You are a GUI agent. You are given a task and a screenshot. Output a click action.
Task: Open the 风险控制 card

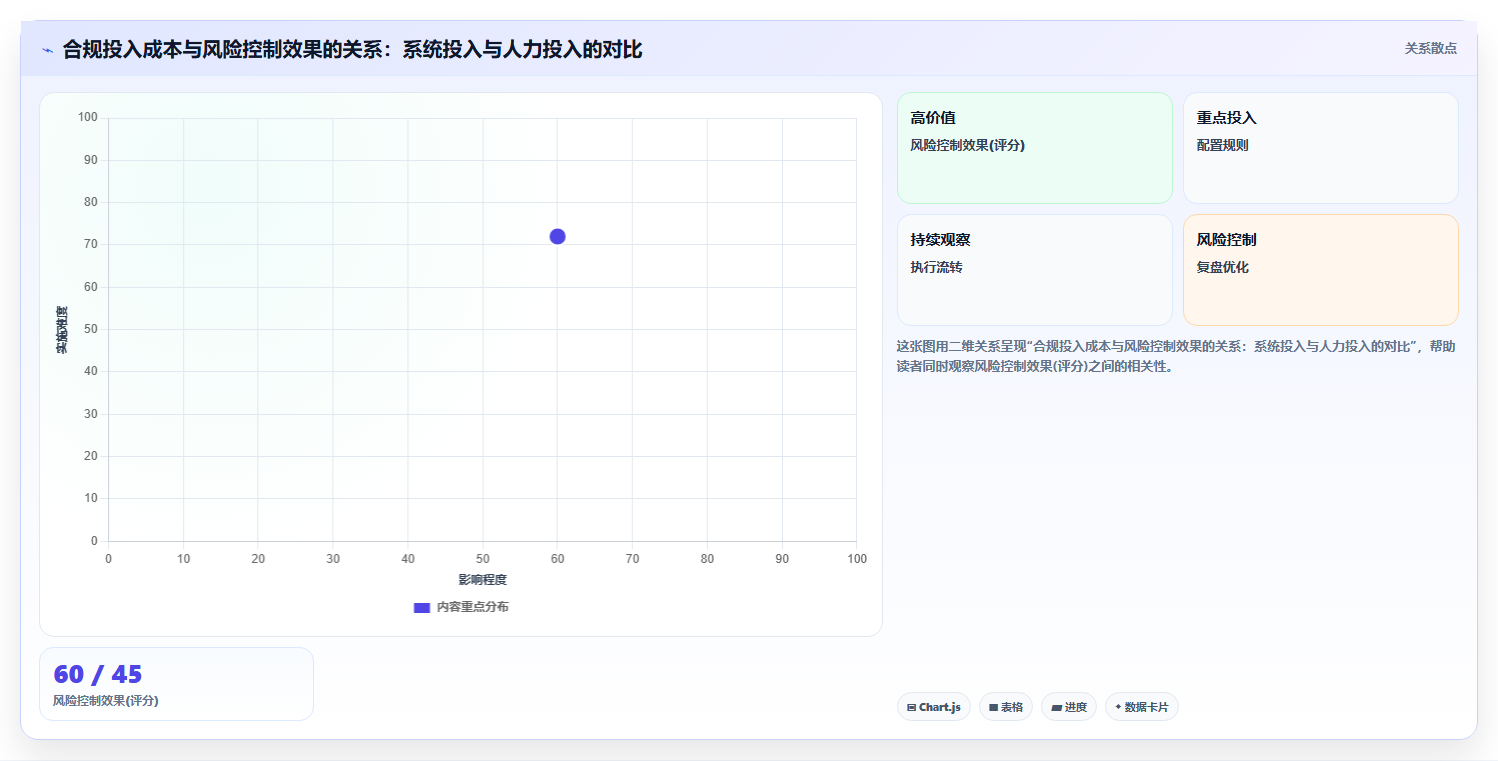tap(1321, 270)
